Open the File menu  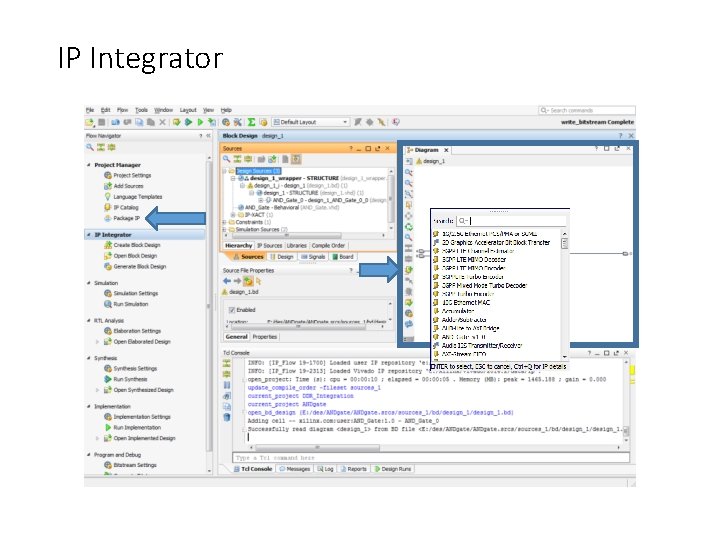(x=90, y=110)
